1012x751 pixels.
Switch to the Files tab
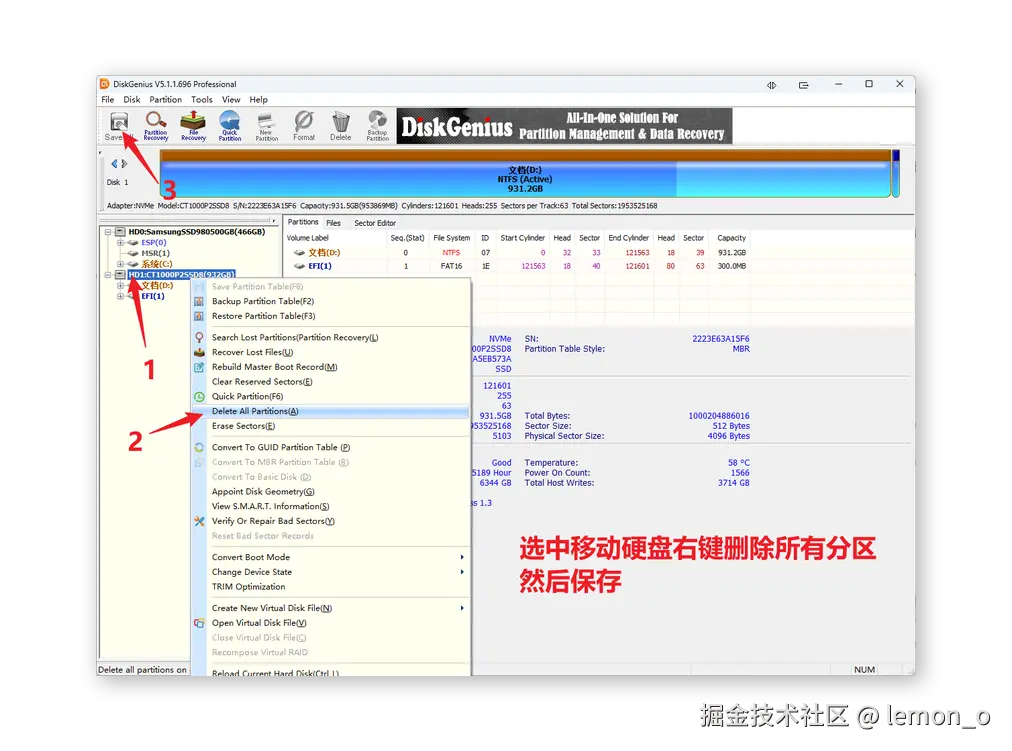(x=334, y=223)
